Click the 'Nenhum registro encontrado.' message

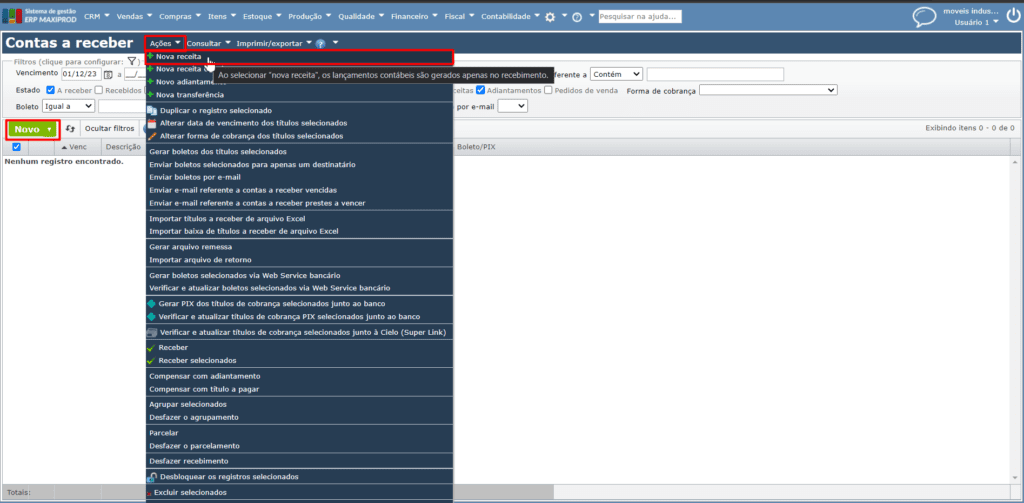(x=64, y=161)
